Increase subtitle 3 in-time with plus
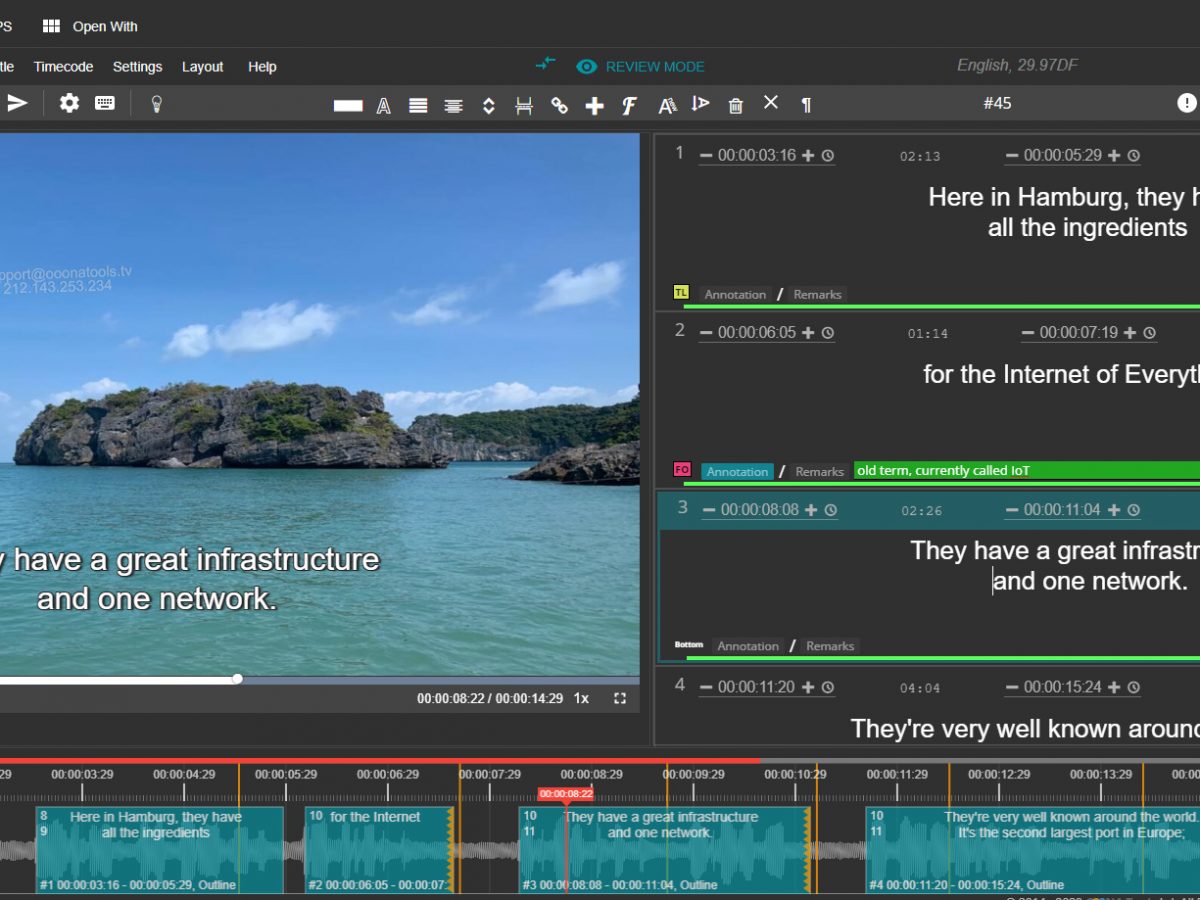 tap(809, 510)
